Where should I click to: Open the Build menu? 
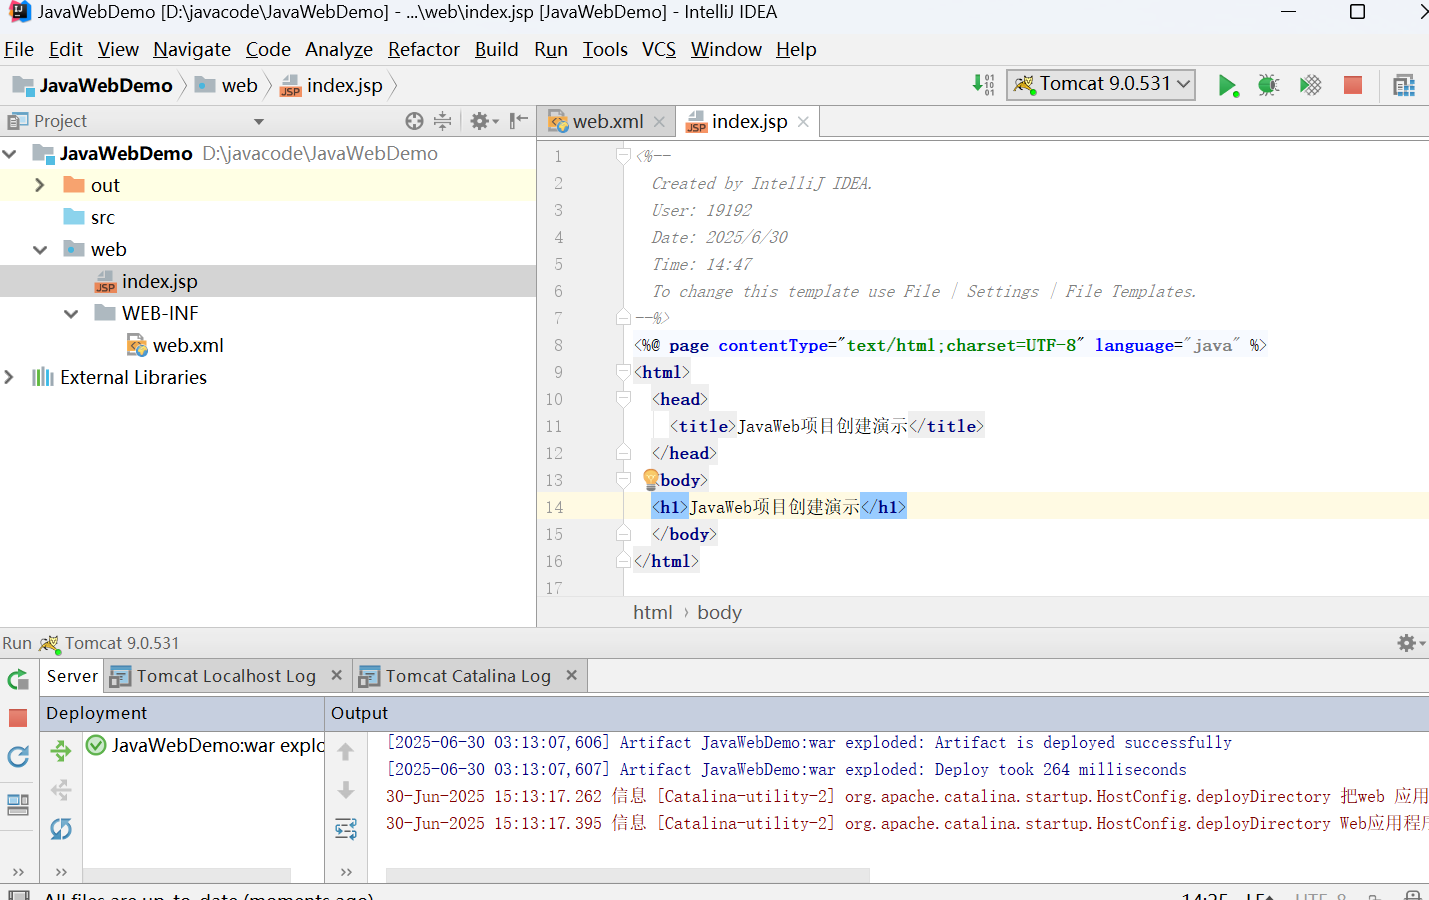[x=497, y=49]
